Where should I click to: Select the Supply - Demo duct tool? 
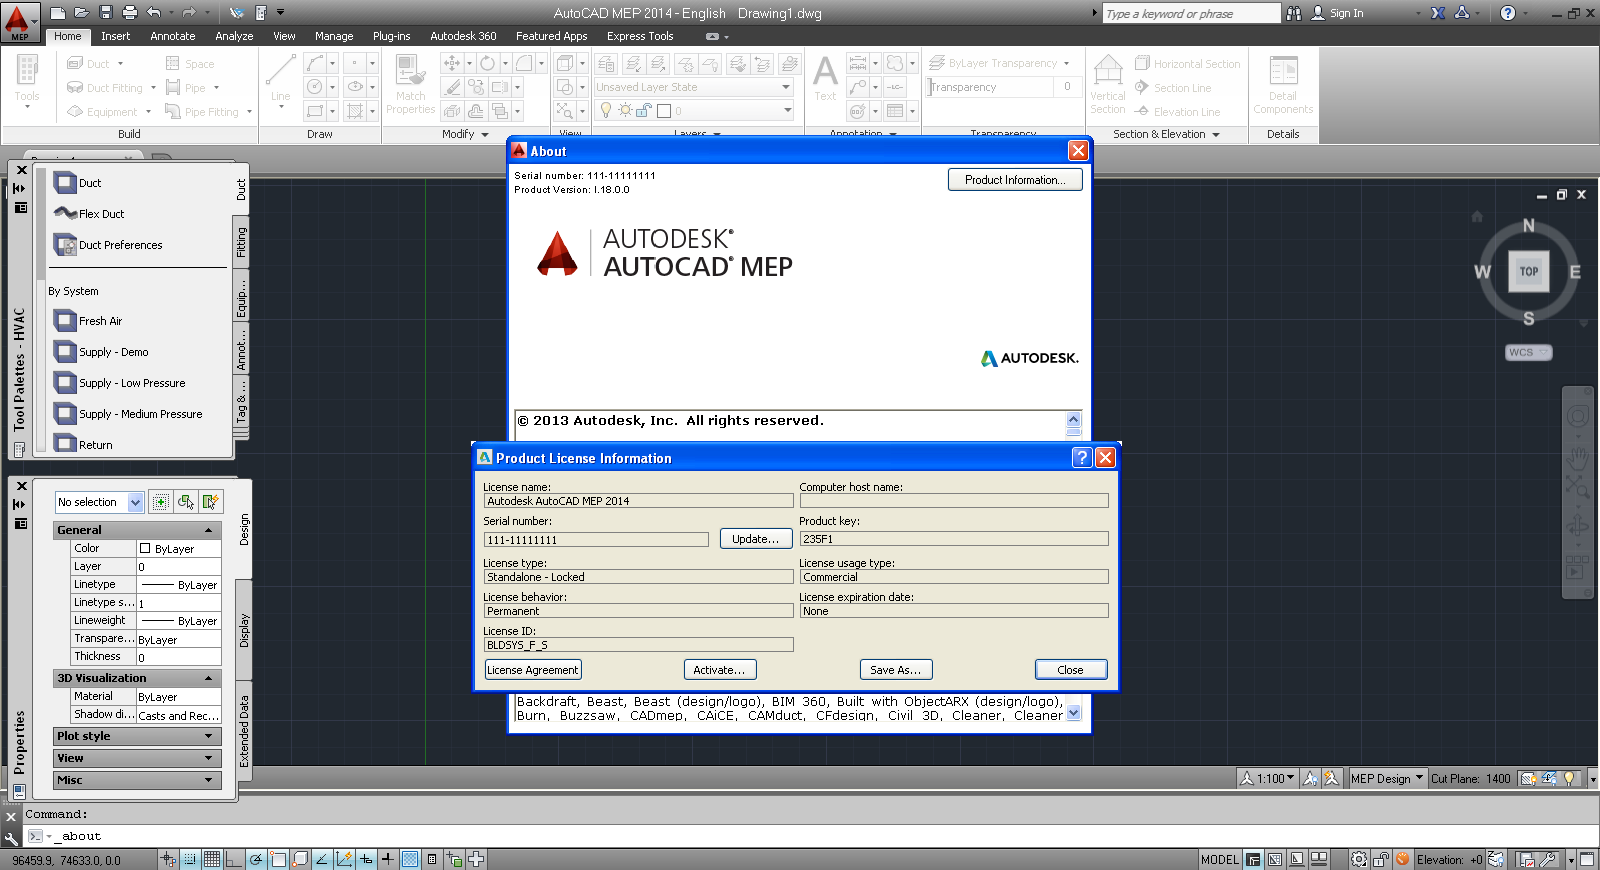click(x=101, y=352)
